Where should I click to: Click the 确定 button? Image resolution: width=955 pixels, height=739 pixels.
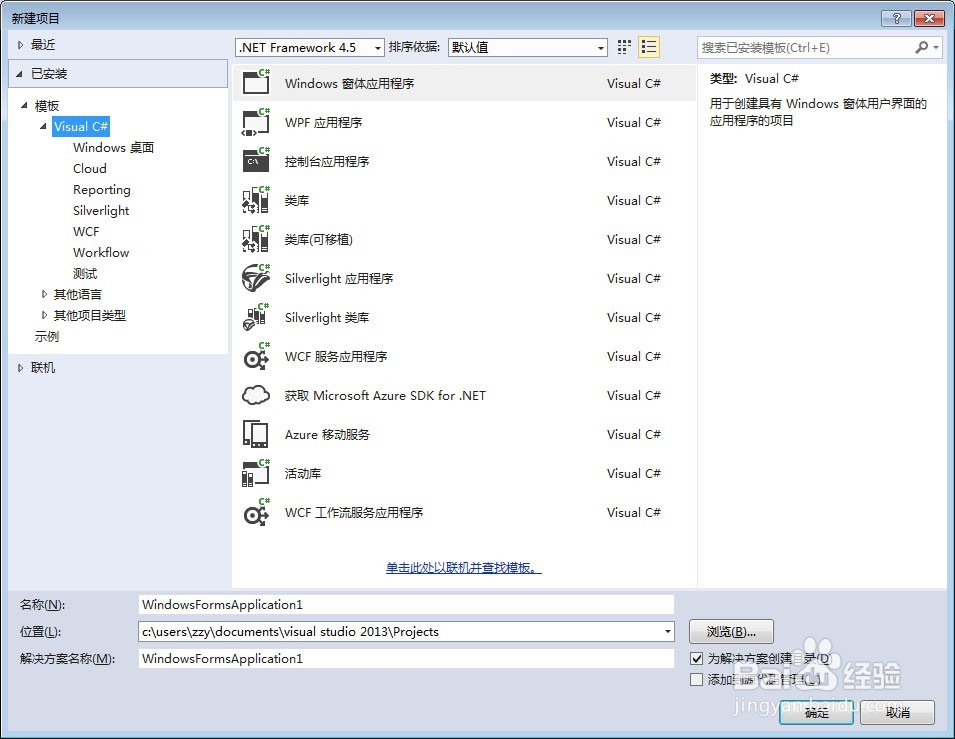816,712
